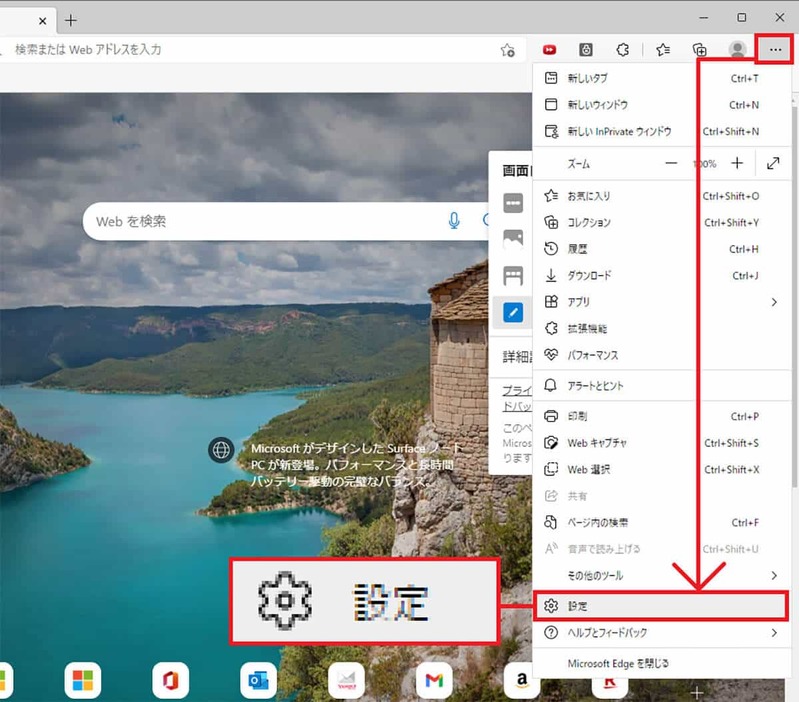Expand the ヘルプとフィードバック submenu arrow
Image resolution: width=799 pixels, height=702 pixels.
(x=774, y=633)
